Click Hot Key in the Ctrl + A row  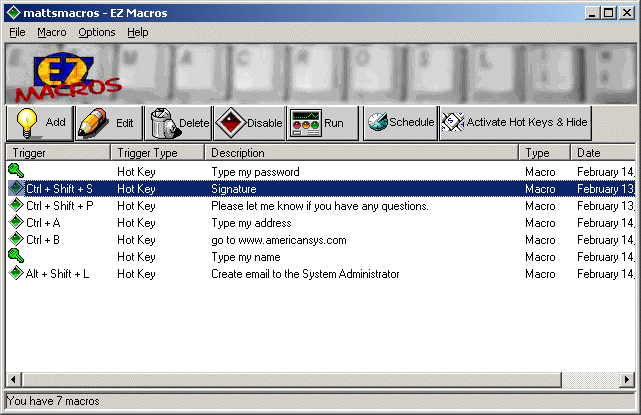click(x=136, y=223)
